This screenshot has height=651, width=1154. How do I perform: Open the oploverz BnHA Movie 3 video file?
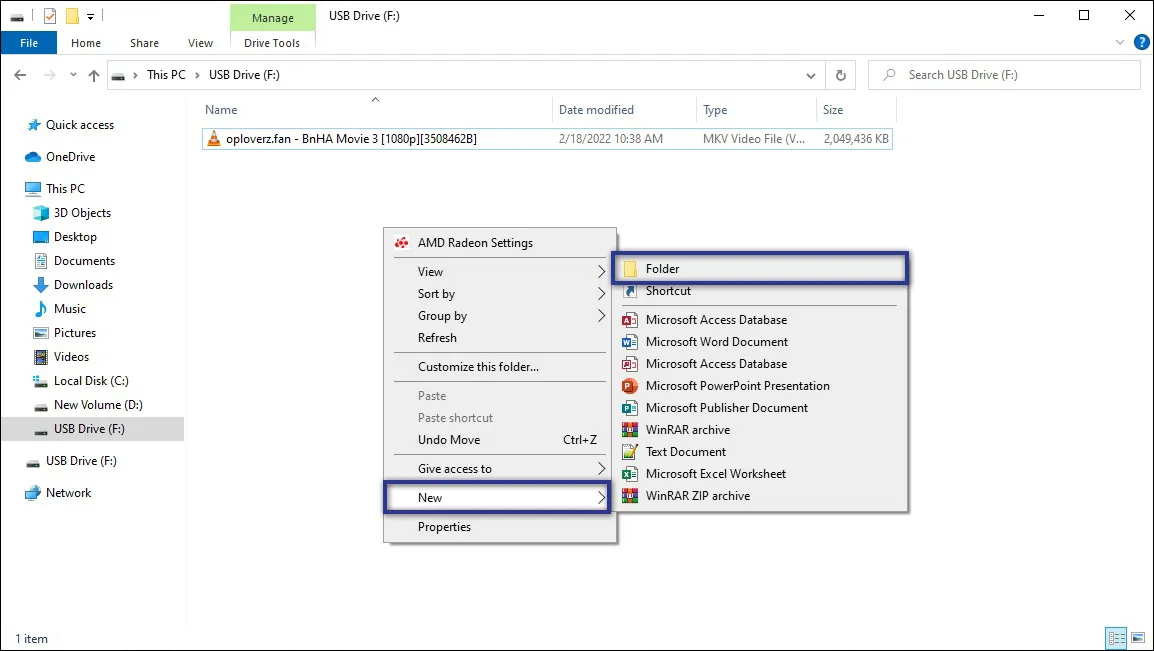point(345,139)
